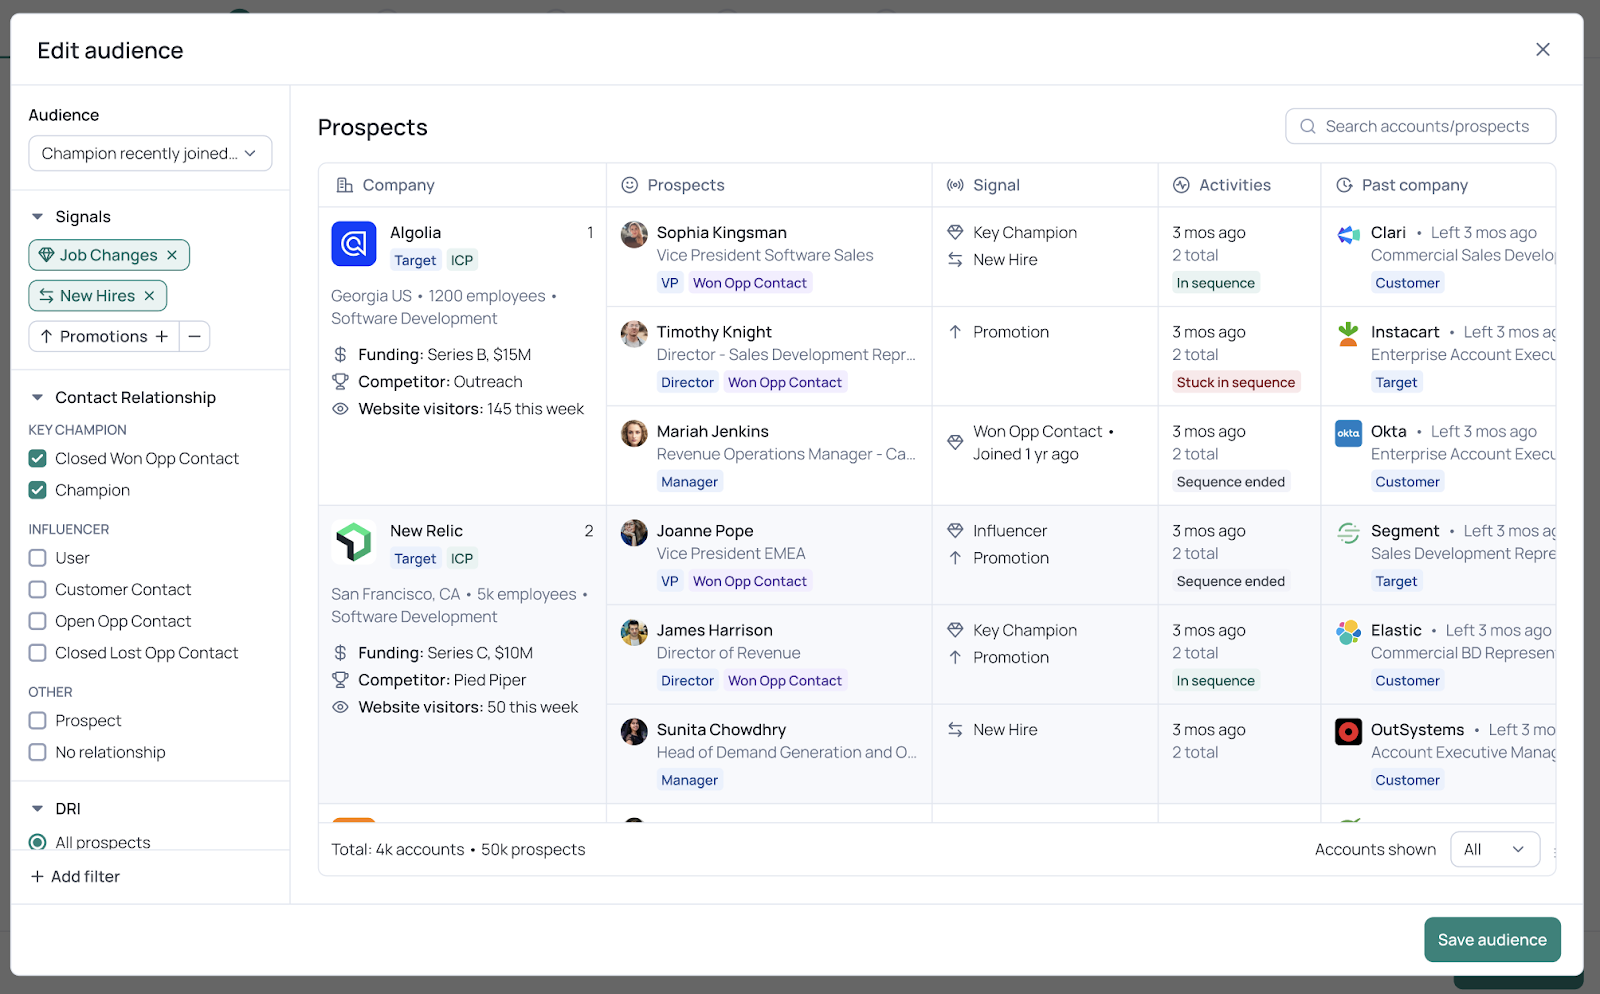Close the Edit audience dialog
This screenshot has width=1600, height=994.
click(x=1543, y=50)
